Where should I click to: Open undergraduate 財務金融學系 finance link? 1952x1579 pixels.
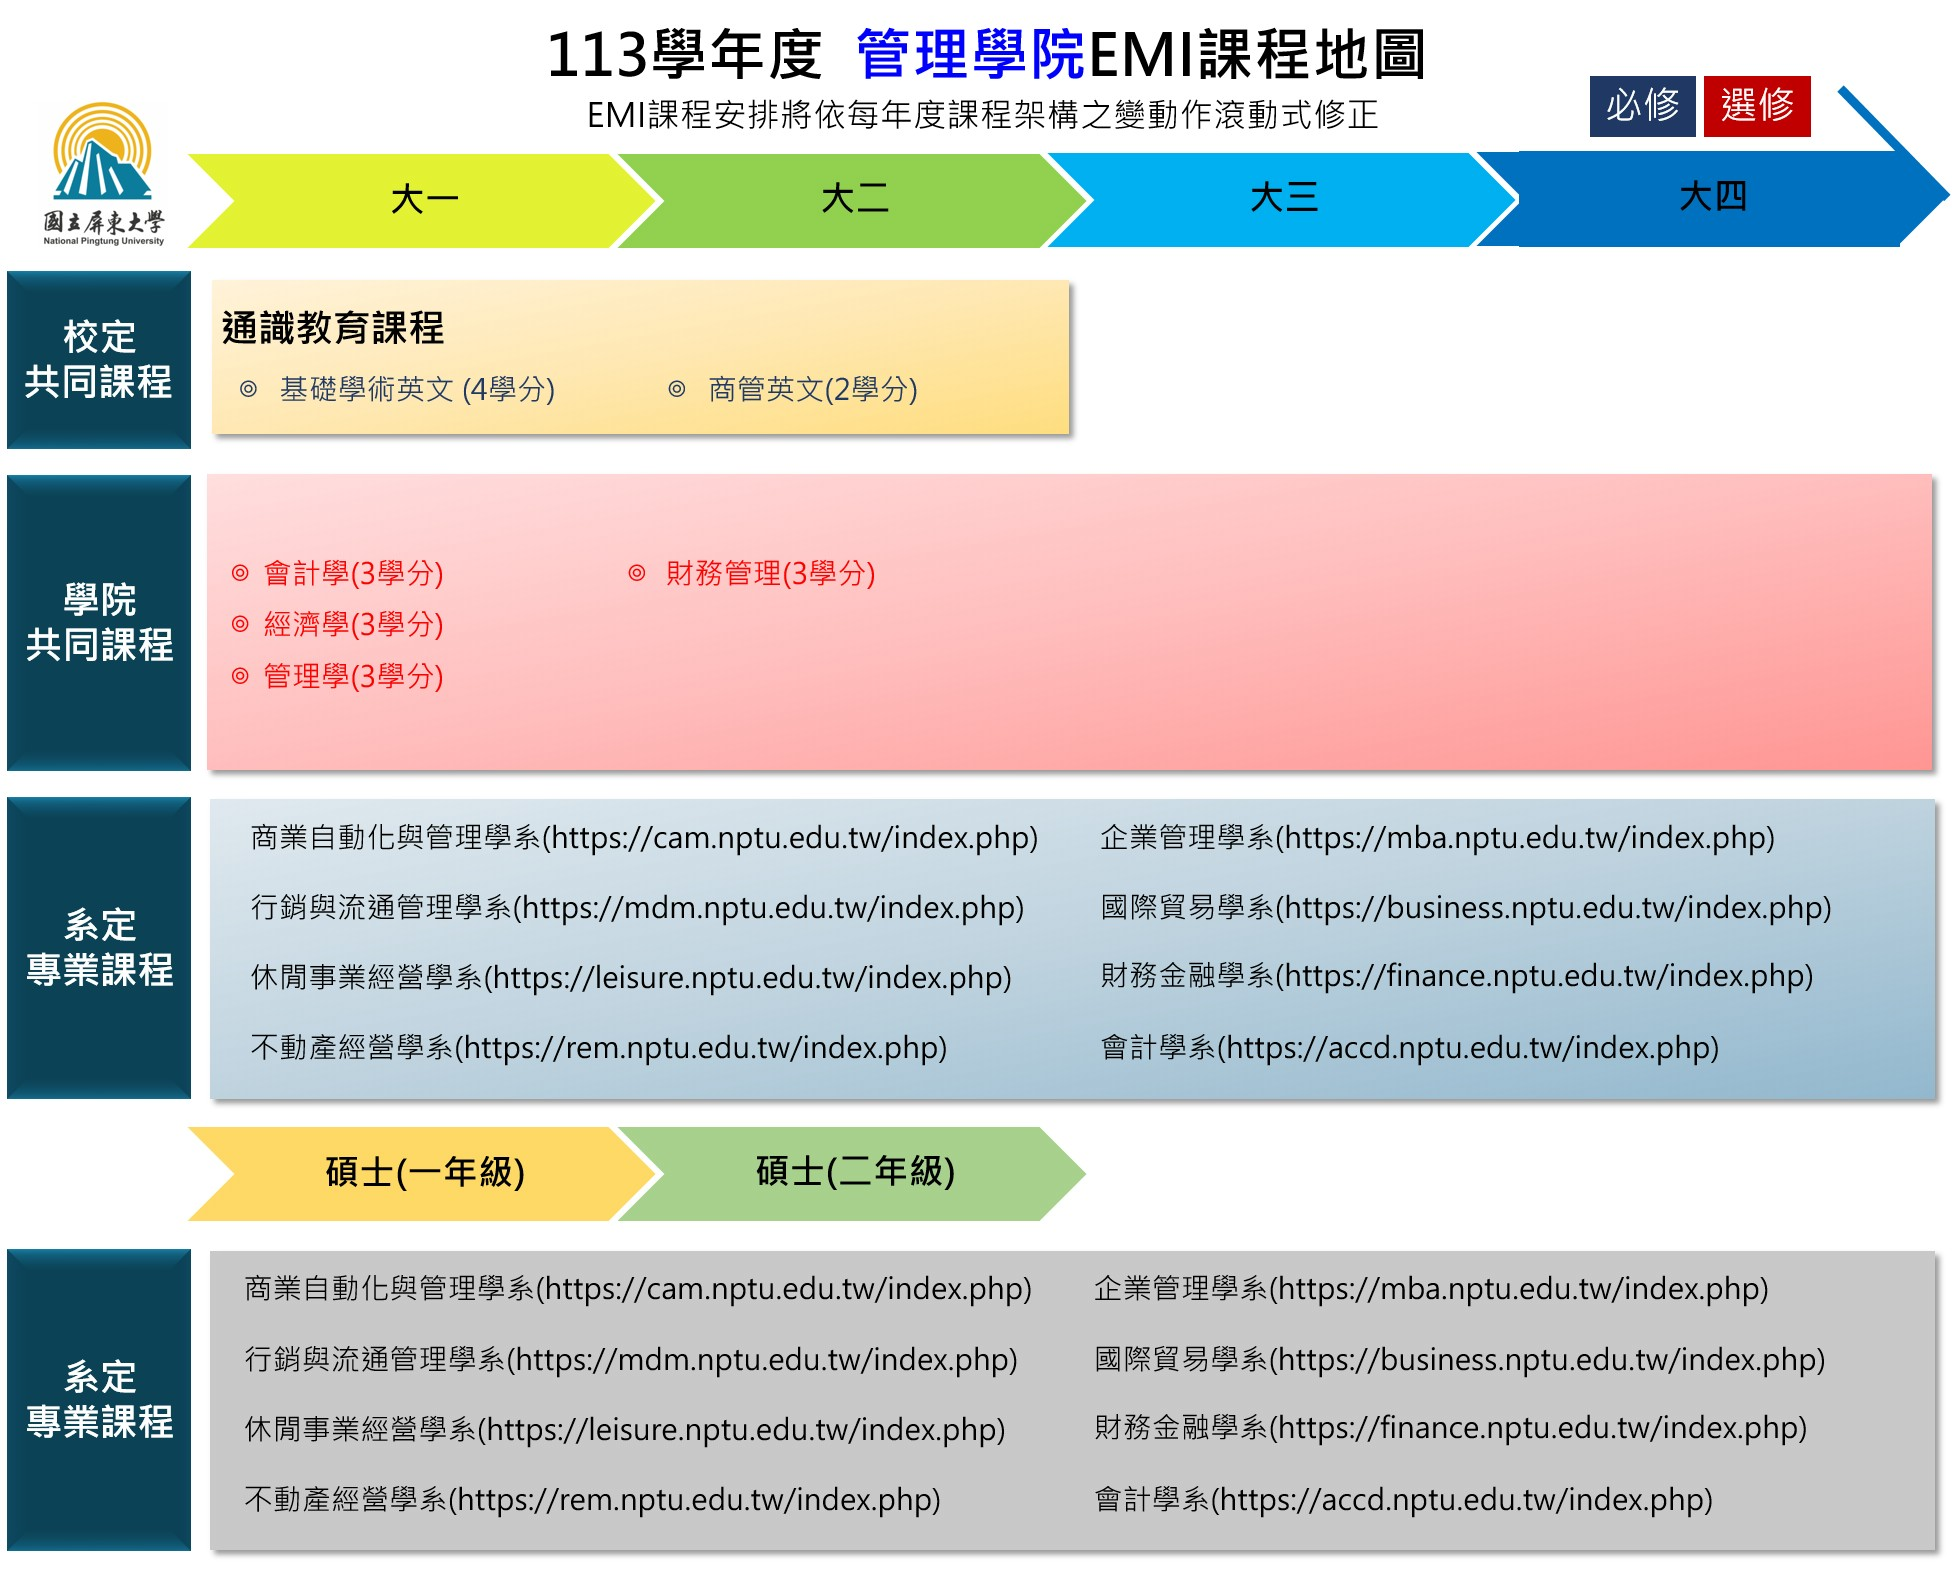[x=1456, y=975]
